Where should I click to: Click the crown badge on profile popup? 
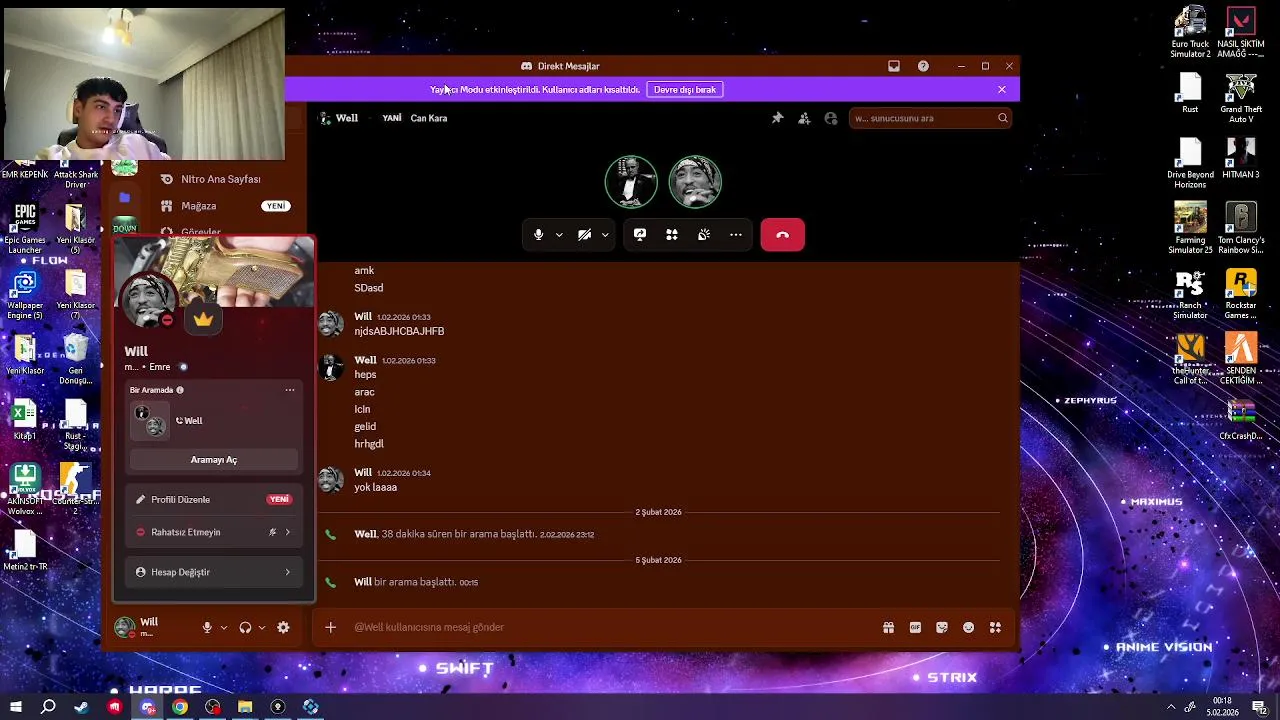tap(204, 319)
